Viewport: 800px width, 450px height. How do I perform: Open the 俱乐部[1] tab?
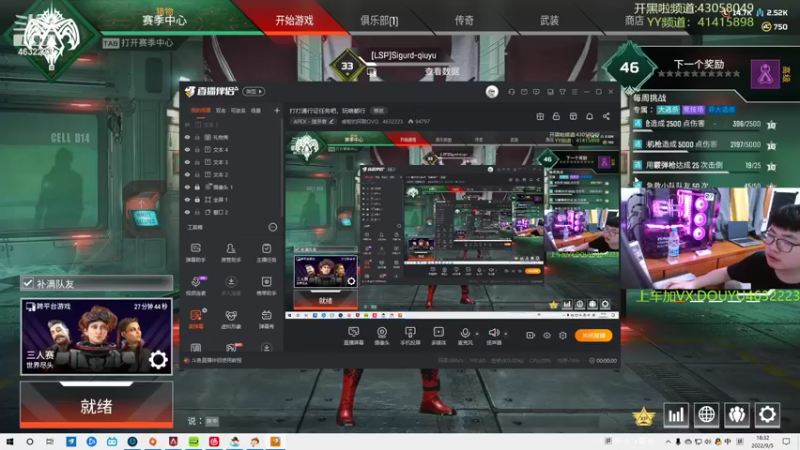379,21
